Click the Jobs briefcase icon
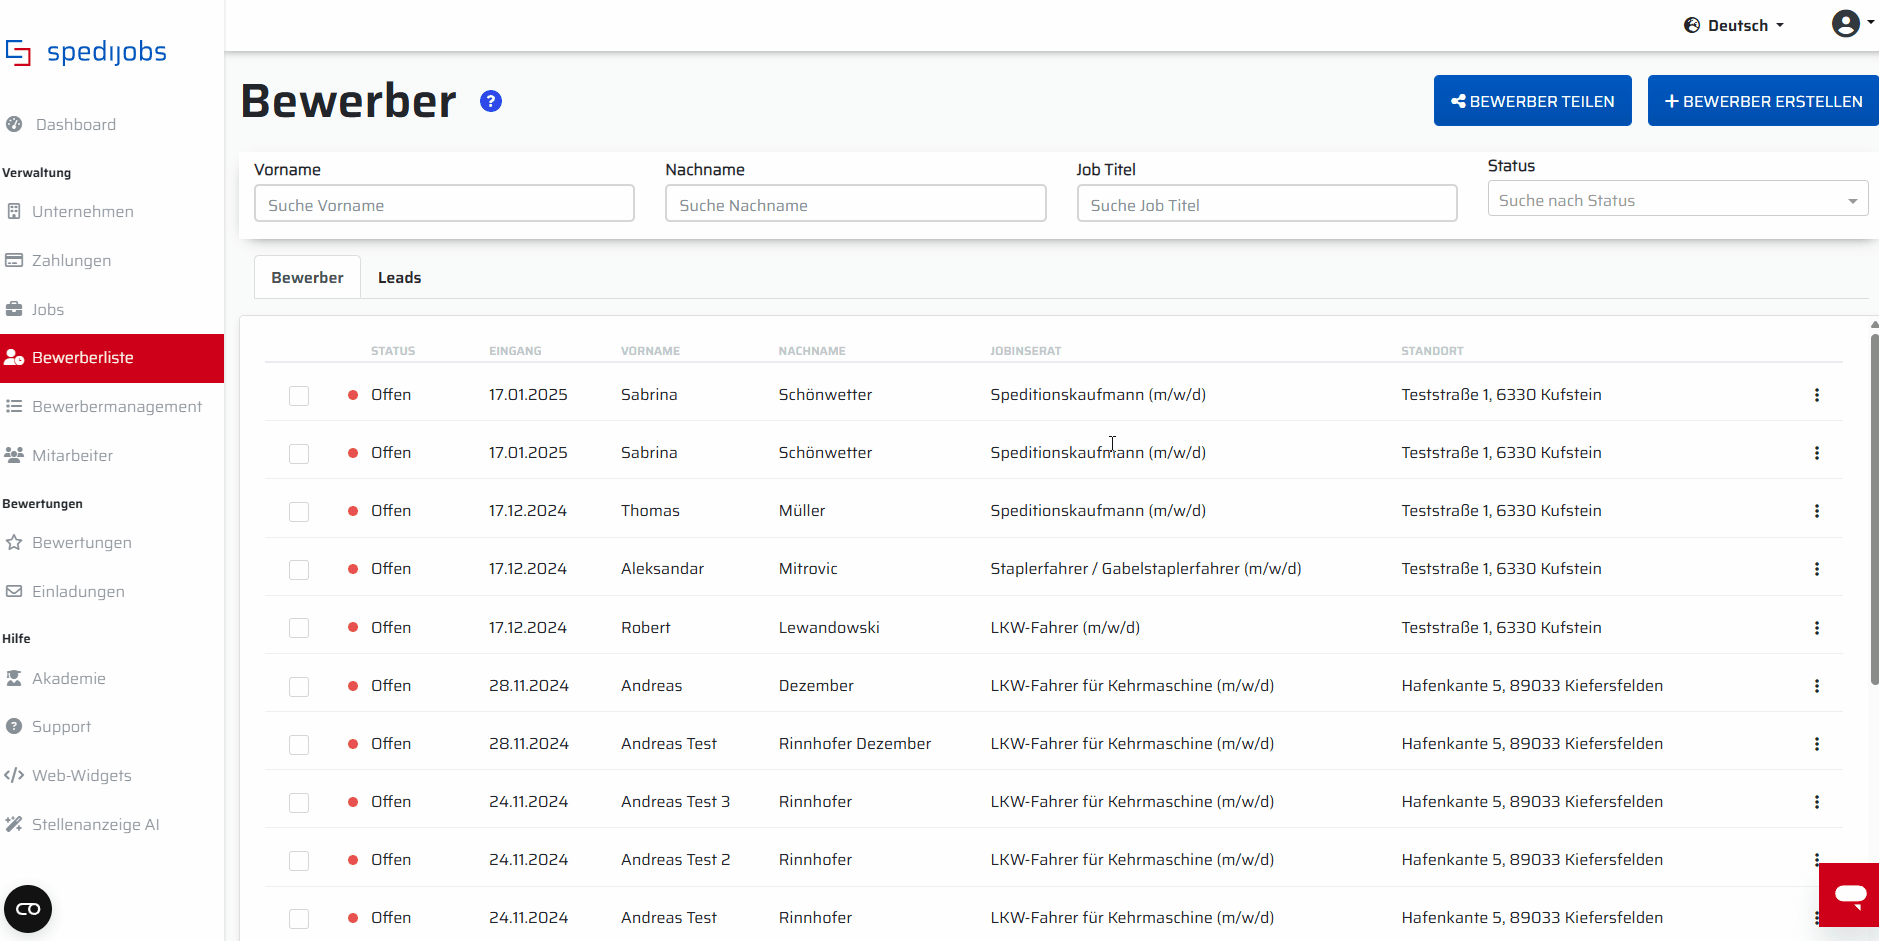The width and height of the screenshot is (1879, 941). (x=14, y=309)
